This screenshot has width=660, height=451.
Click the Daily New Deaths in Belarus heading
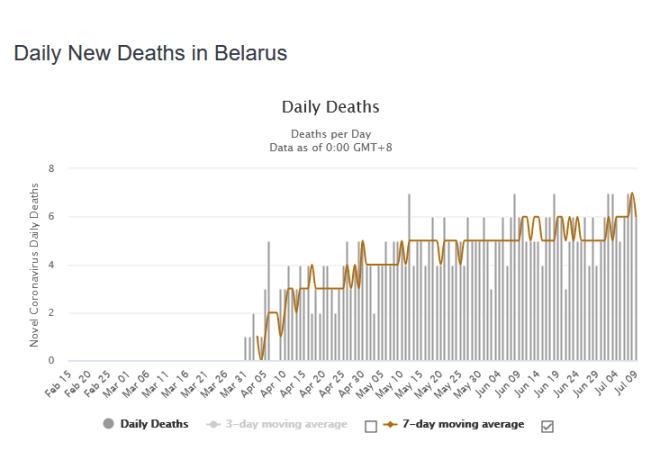point(150,53)
